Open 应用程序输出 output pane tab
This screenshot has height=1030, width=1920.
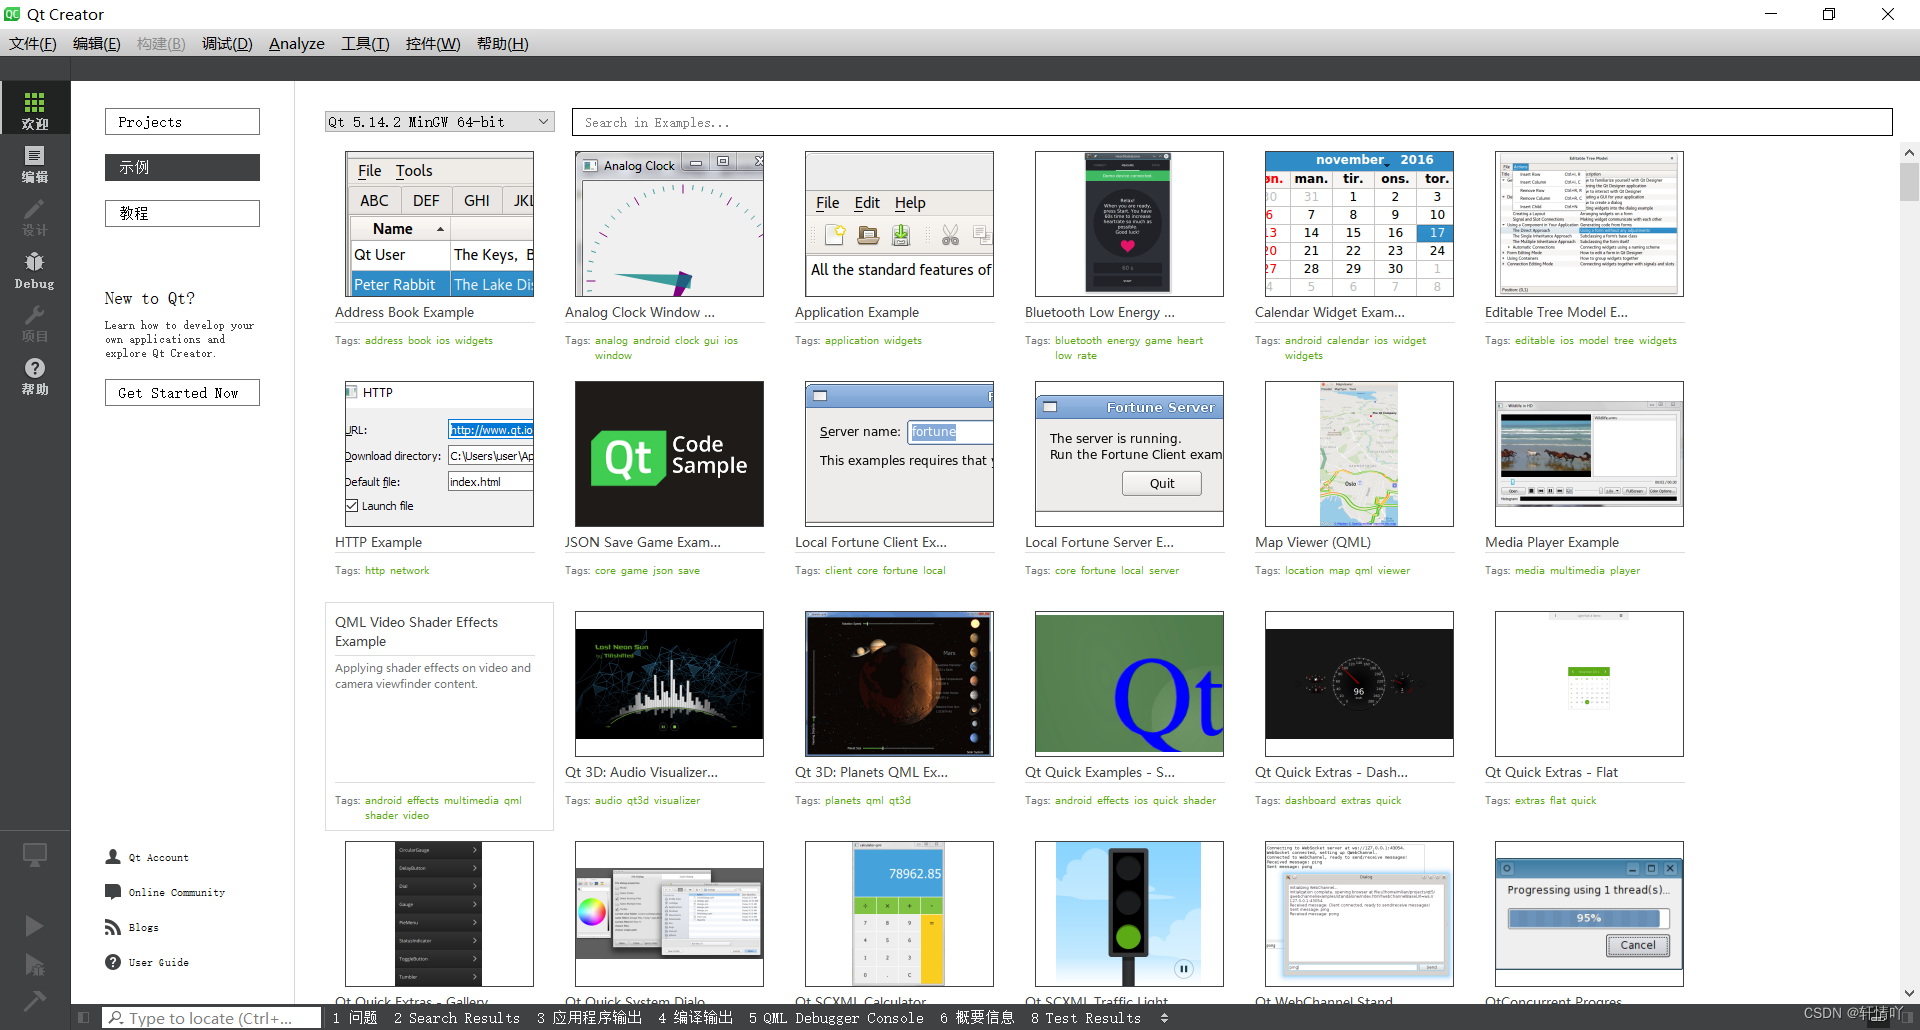[x=589, y=1018]
